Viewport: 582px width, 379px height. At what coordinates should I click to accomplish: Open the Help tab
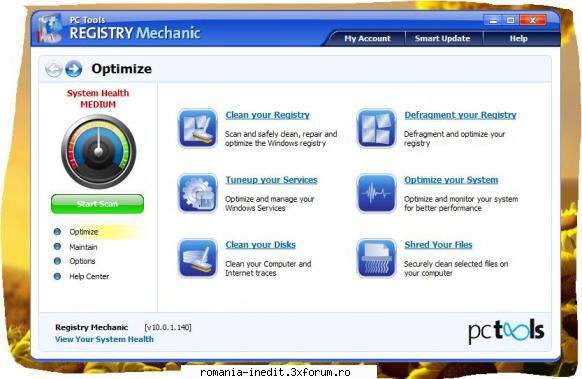click(x=518, y=39)
